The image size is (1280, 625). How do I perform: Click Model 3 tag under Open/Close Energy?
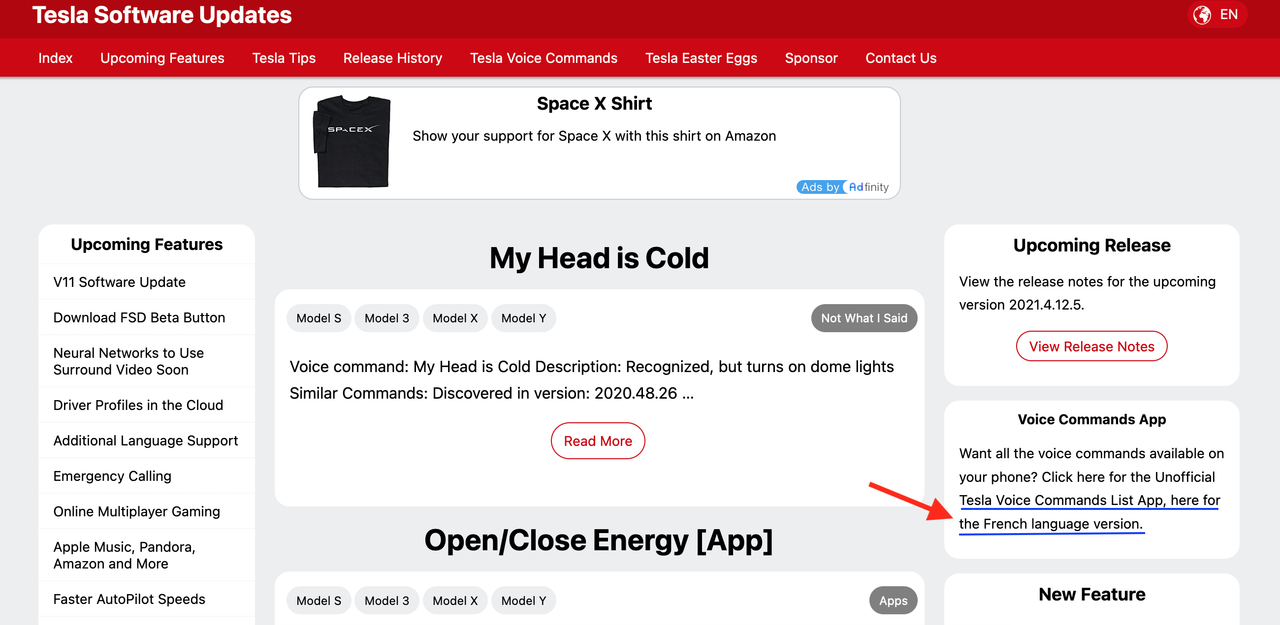pos(387,600)
